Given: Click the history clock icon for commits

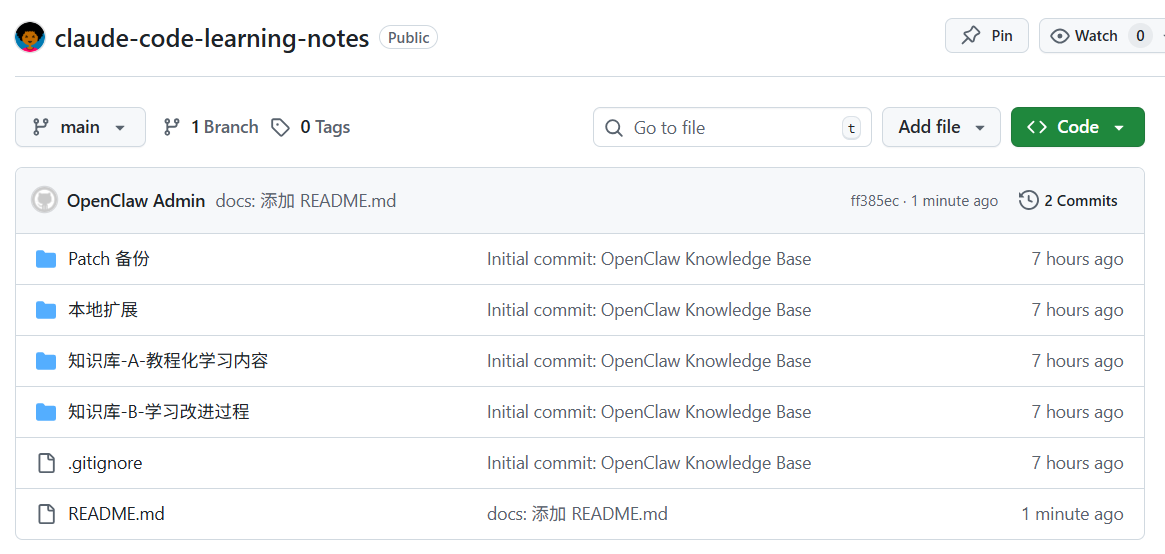Looking at the screenshot, I should (1028, 200).
